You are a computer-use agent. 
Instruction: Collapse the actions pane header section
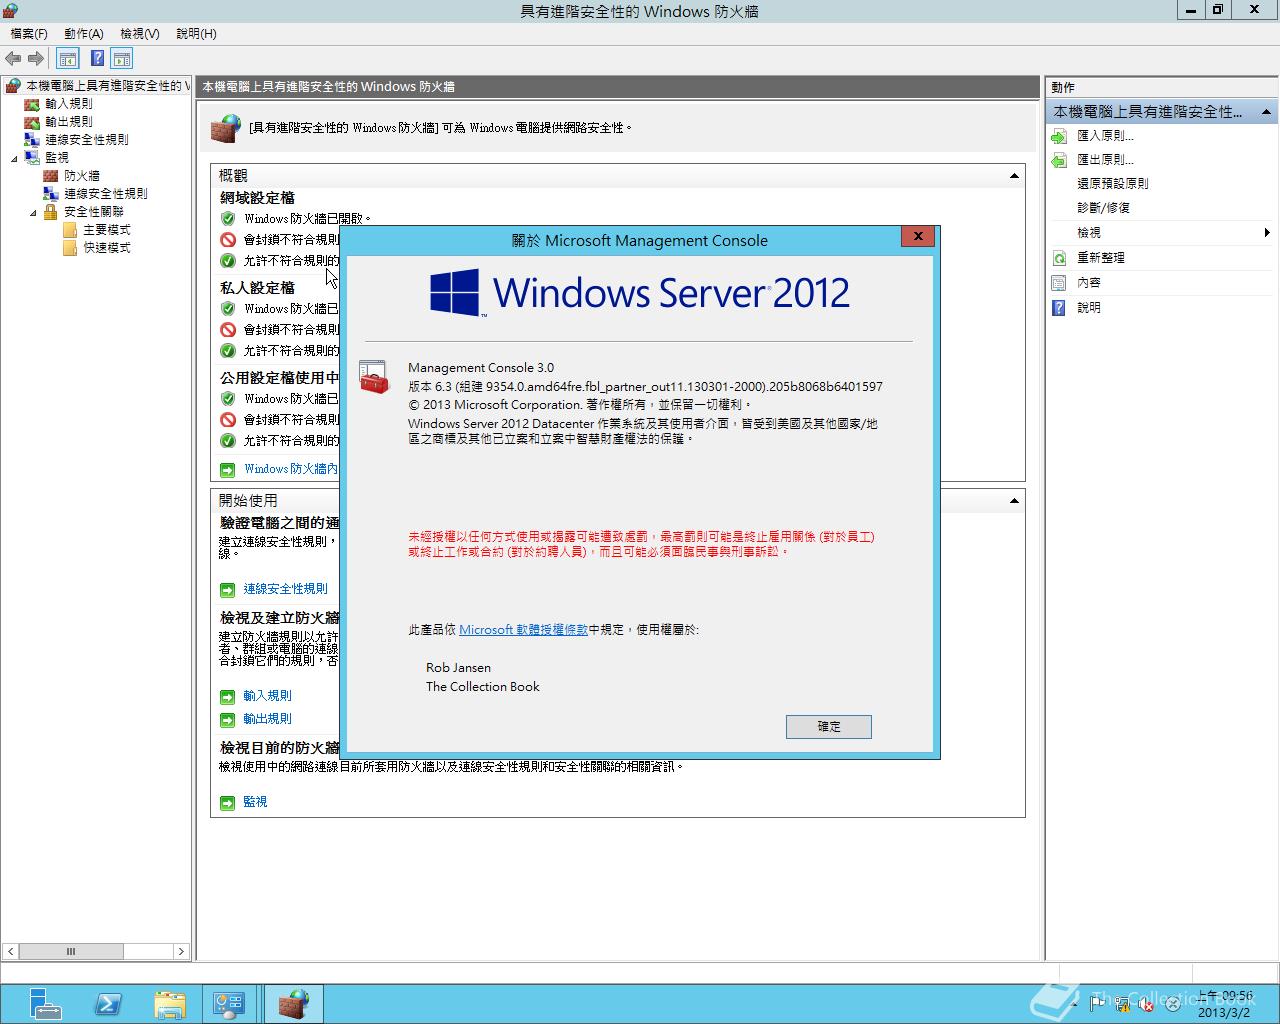(x=1266, y=112)
